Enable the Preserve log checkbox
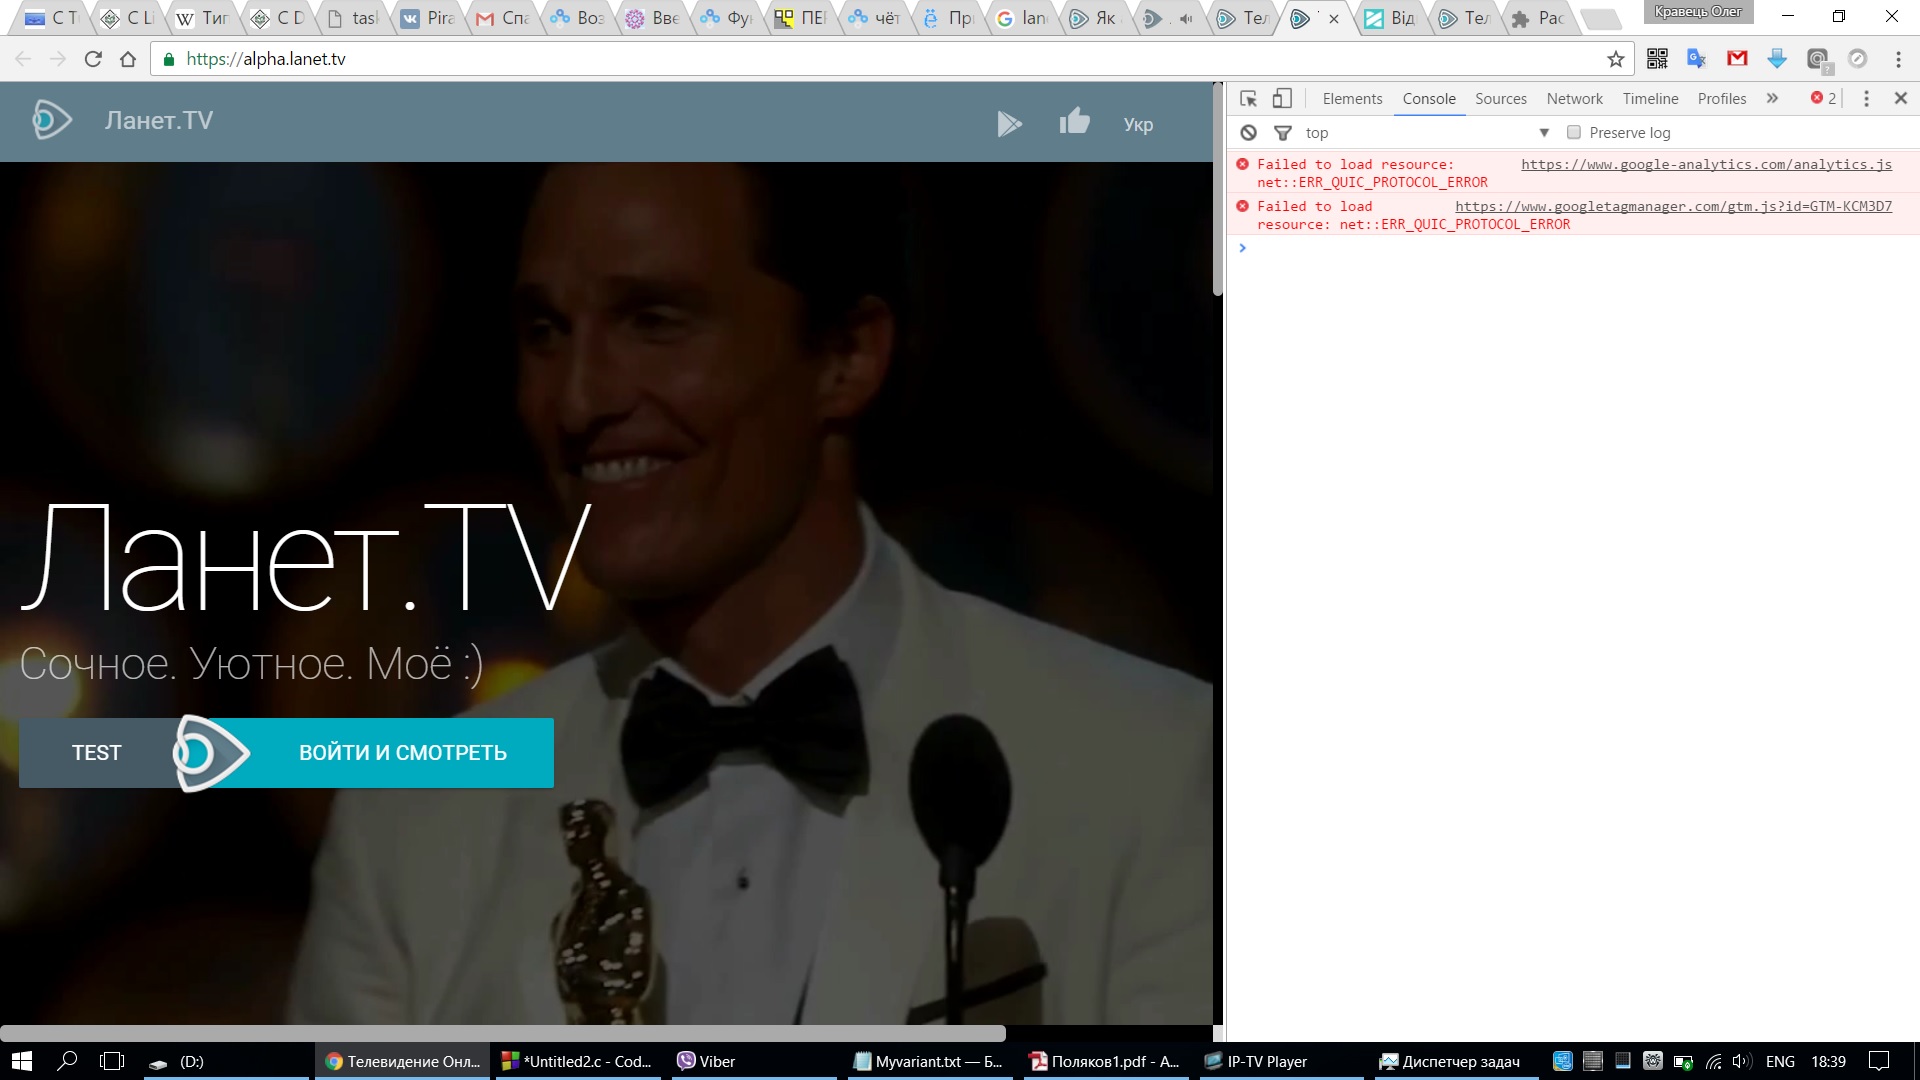The image size is (1920, 1080). click(x=1574, y=132)
